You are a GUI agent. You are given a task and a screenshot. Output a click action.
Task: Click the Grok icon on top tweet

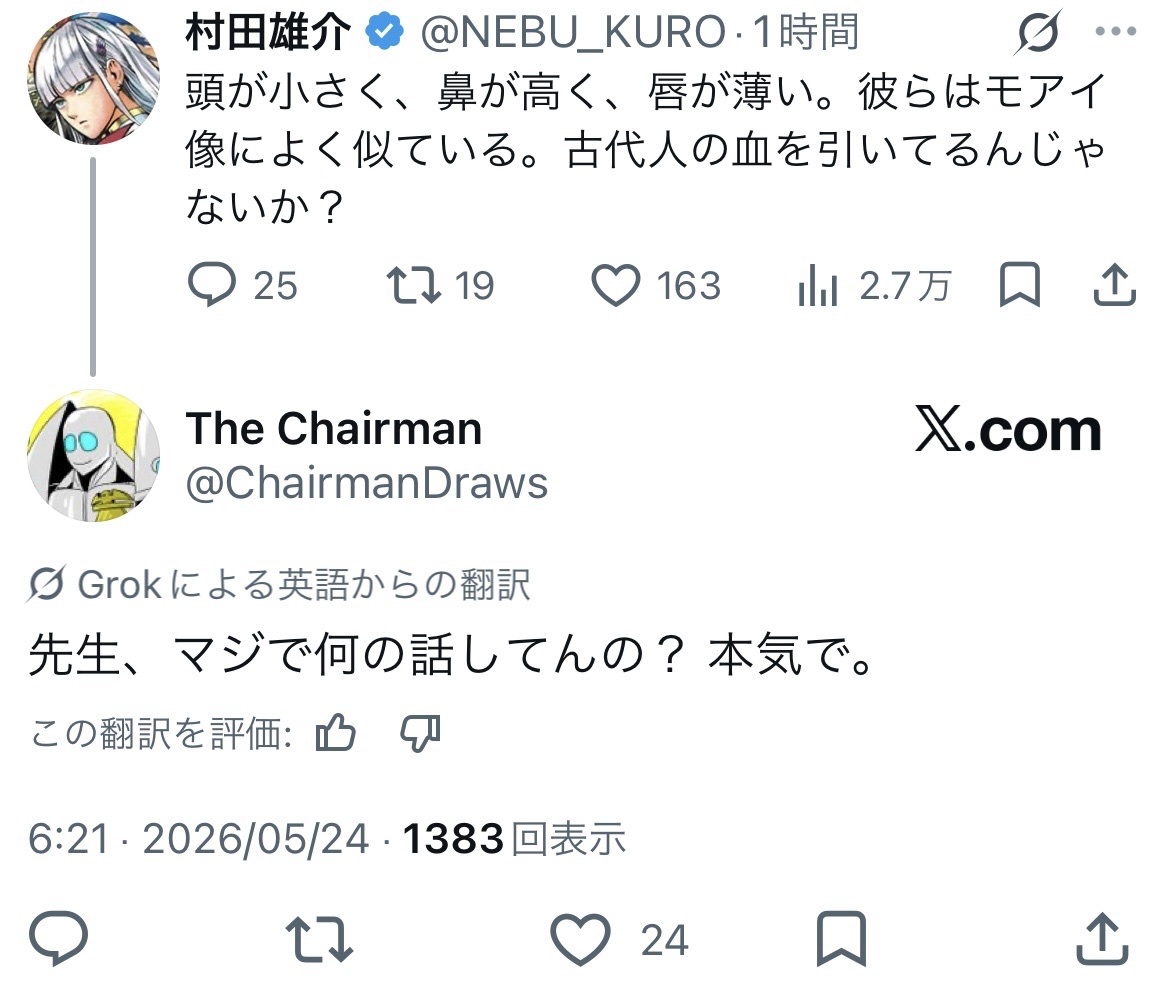(1038, 32)
